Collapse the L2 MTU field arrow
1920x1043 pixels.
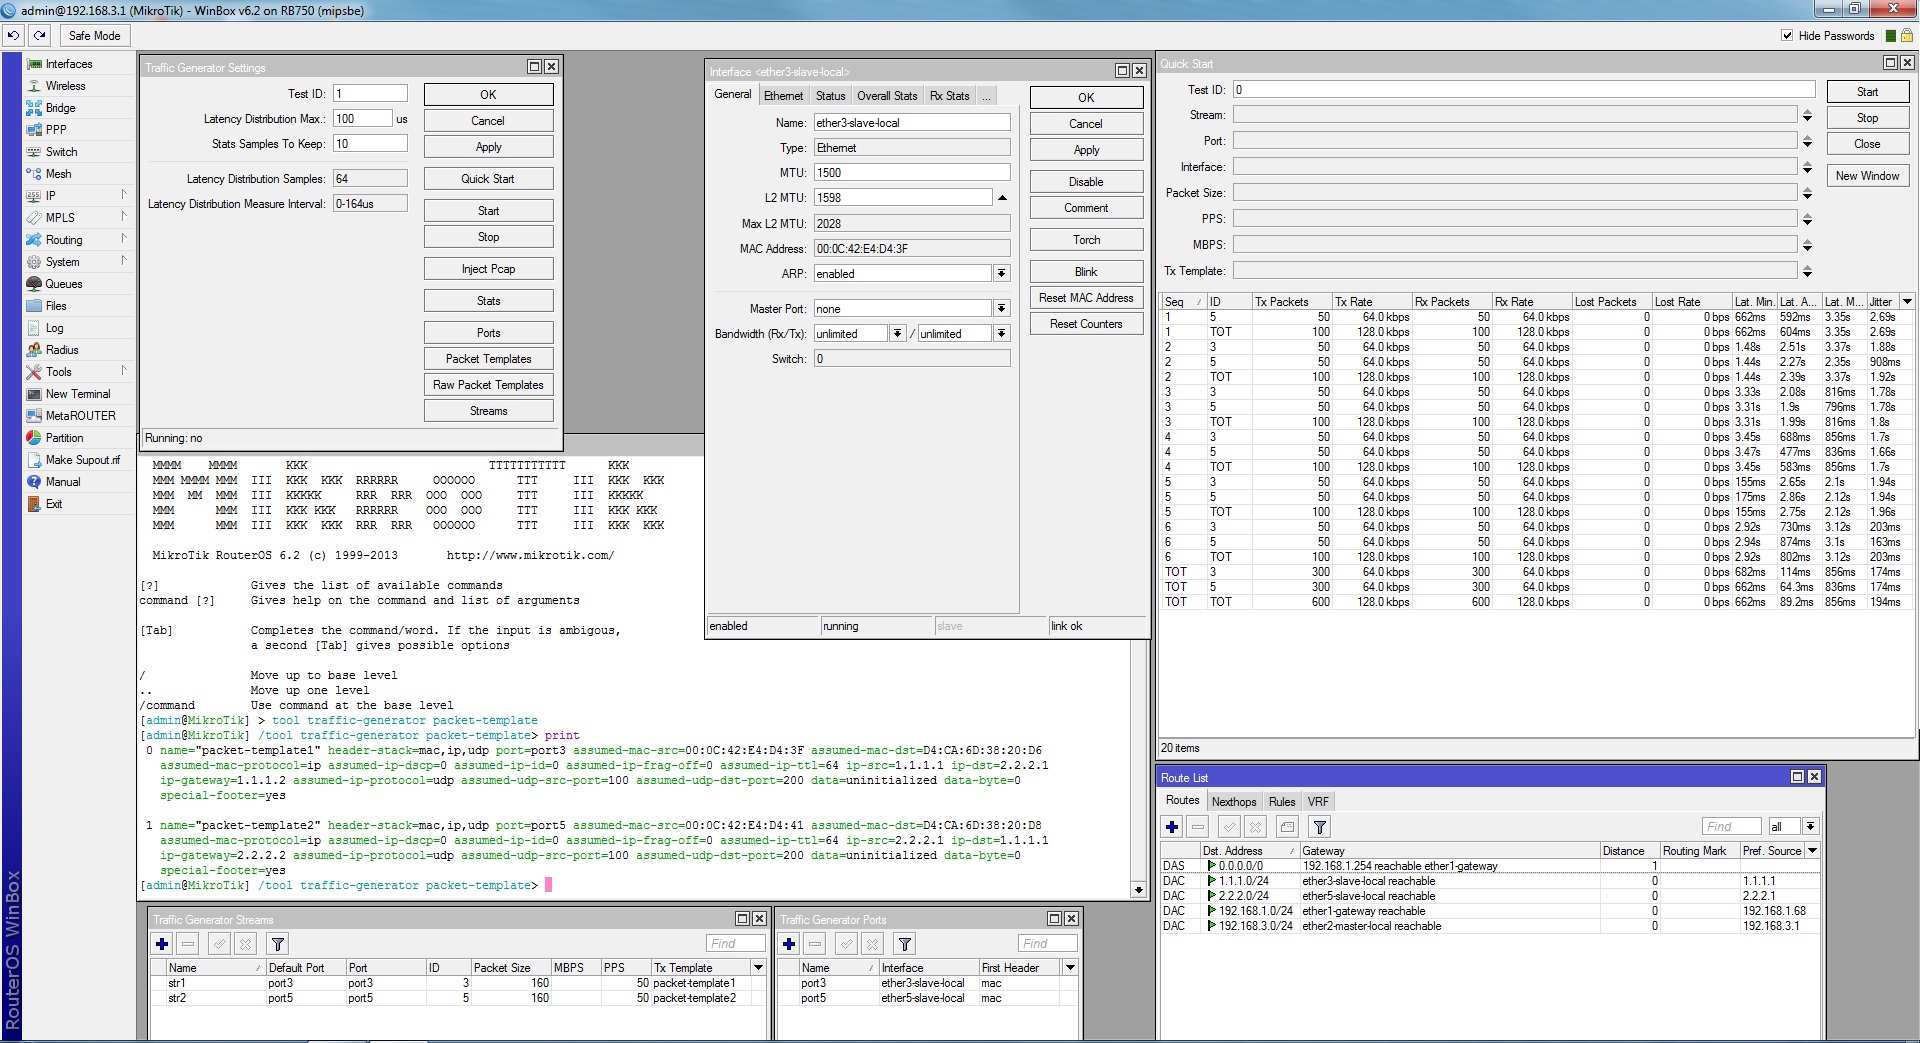tap(1002, 198)
